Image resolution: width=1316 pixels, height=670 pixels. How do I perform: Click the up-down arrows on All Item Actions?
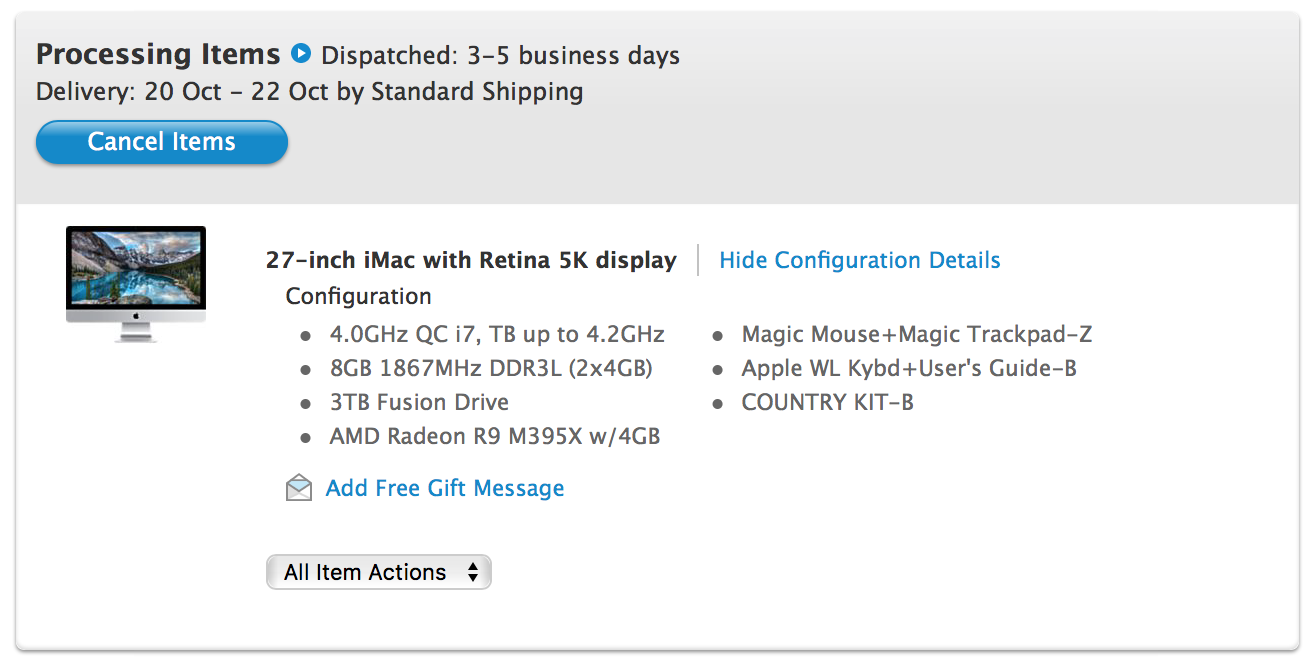point(473,572)
